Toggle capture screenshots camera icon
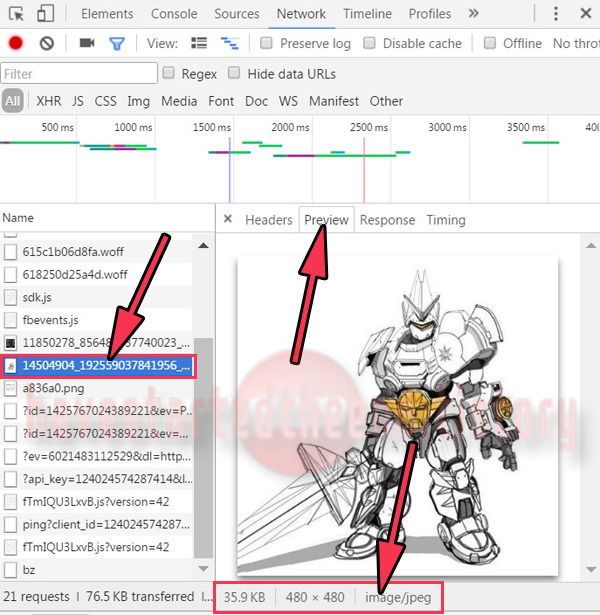 click(x=87, y=42)
